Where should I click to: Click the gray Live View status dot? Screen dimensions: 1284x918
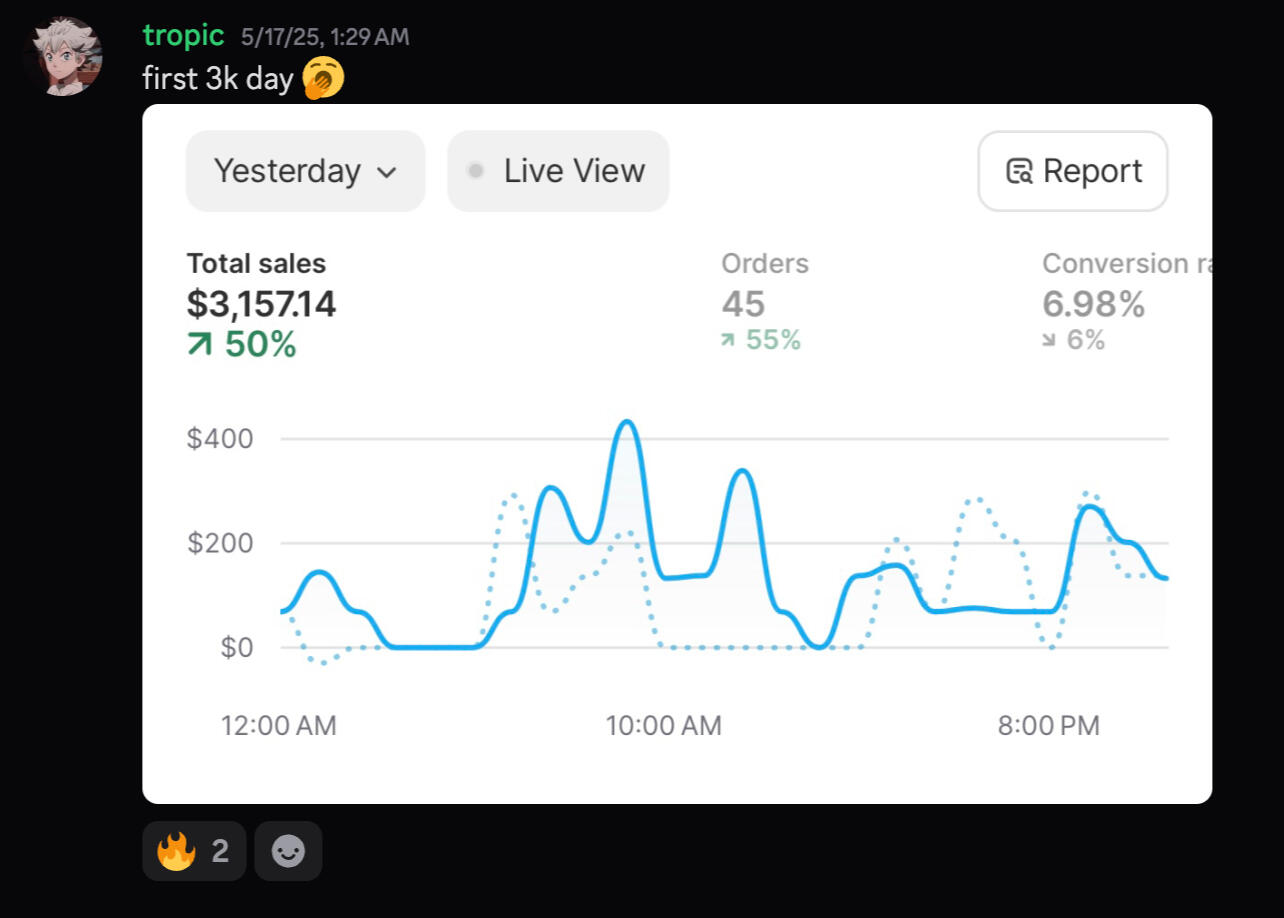[x=476, y=171]
